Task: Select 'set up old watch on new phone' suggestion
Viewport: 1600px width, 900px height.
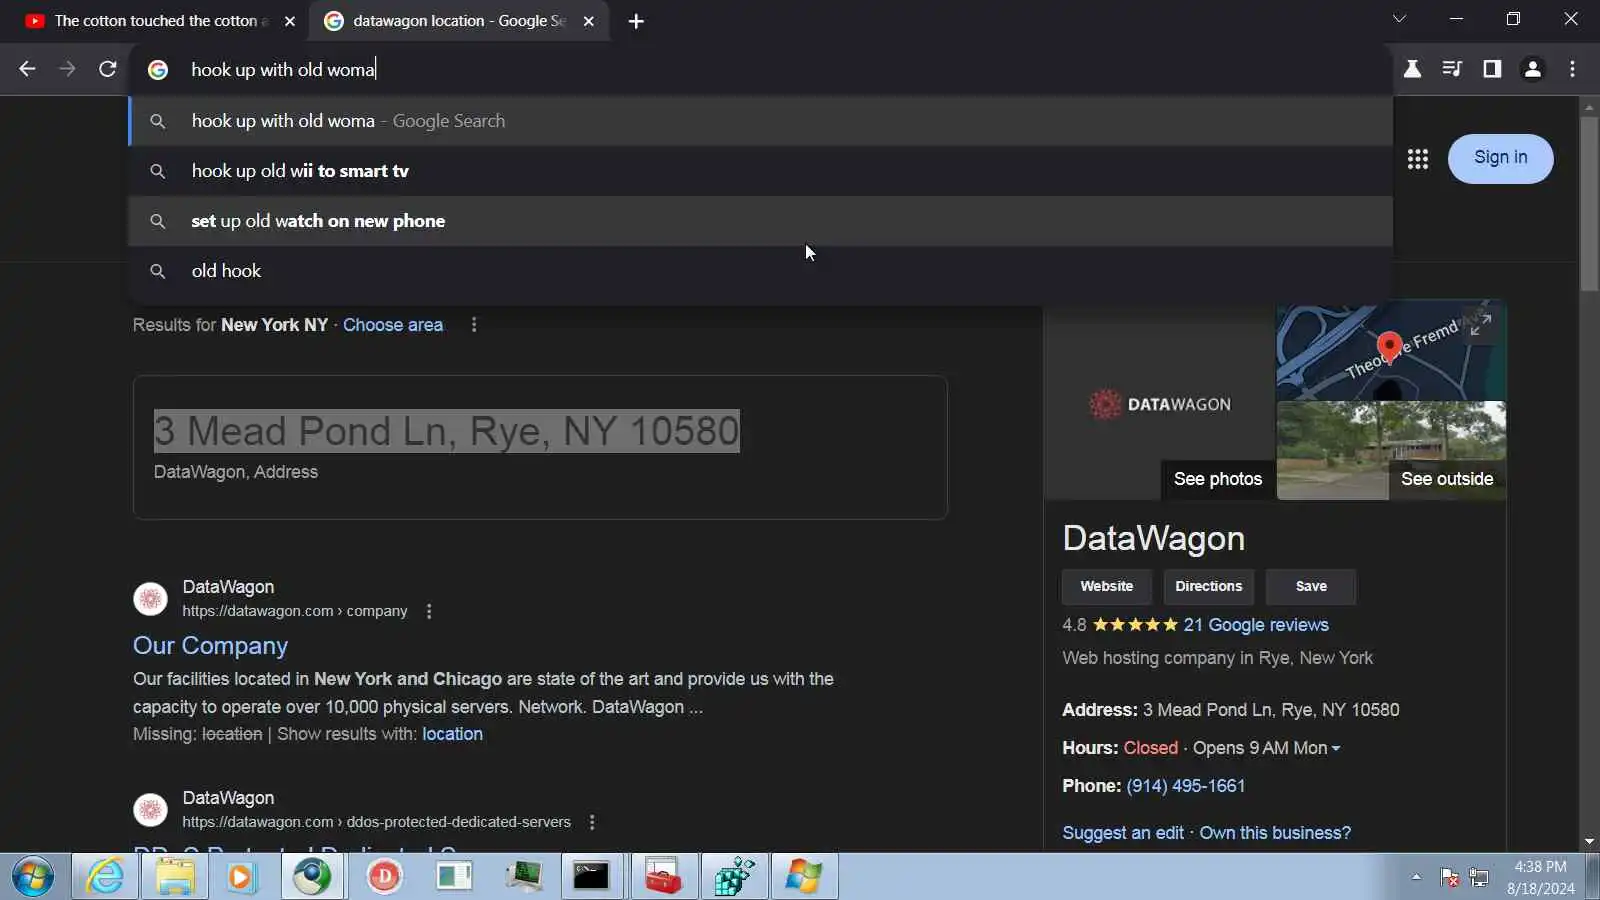Action: 761,221
